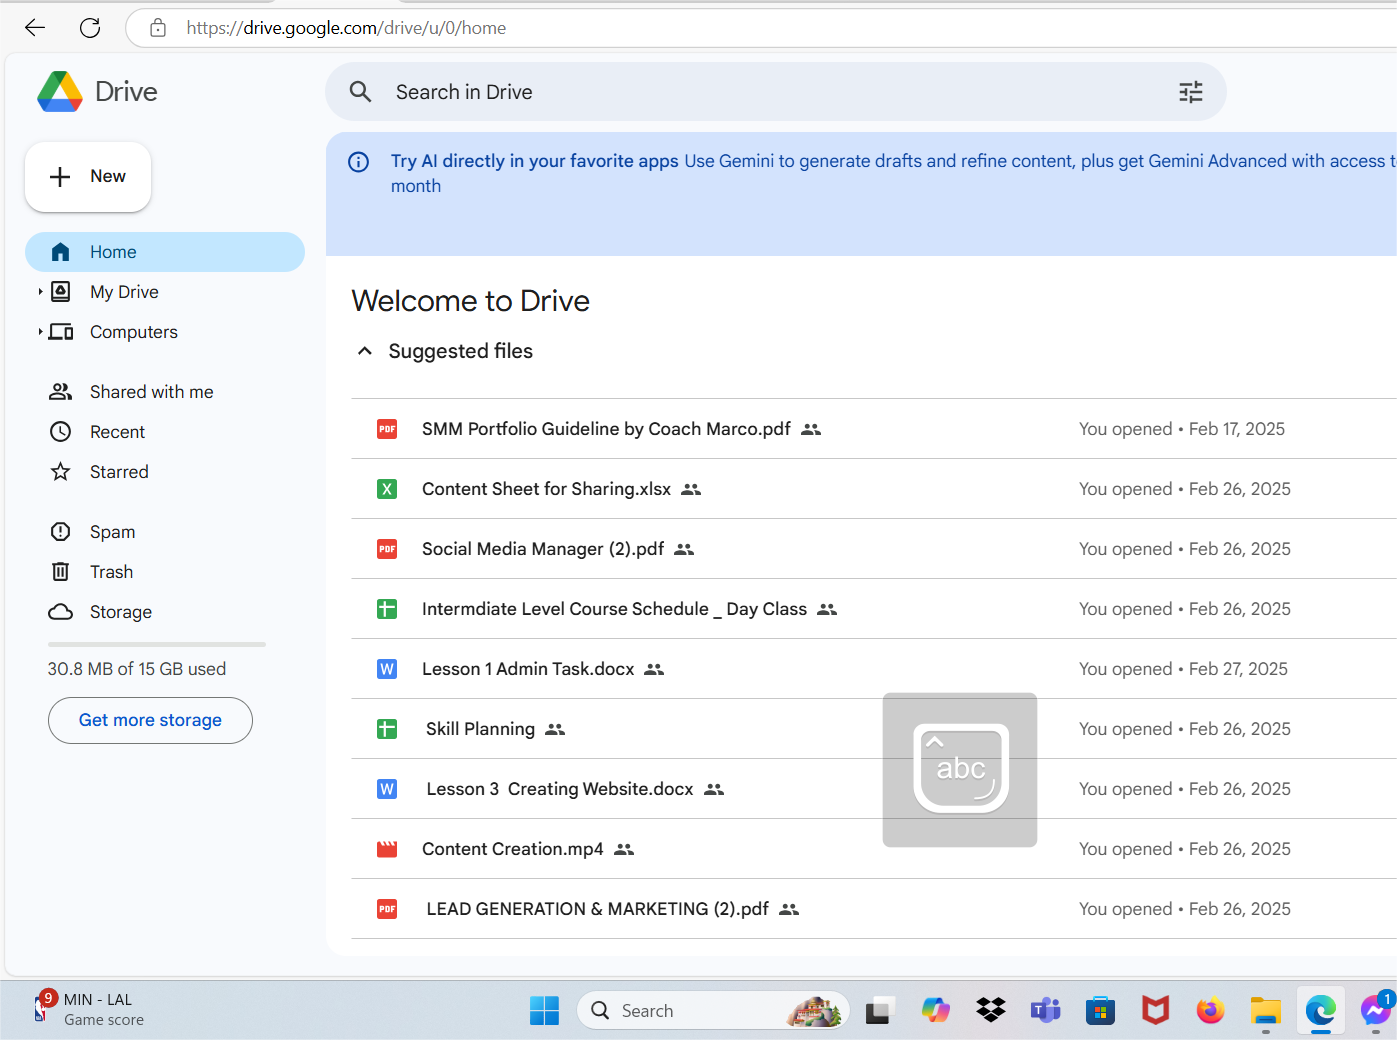Click the browser address bar URL

point(346,28)
